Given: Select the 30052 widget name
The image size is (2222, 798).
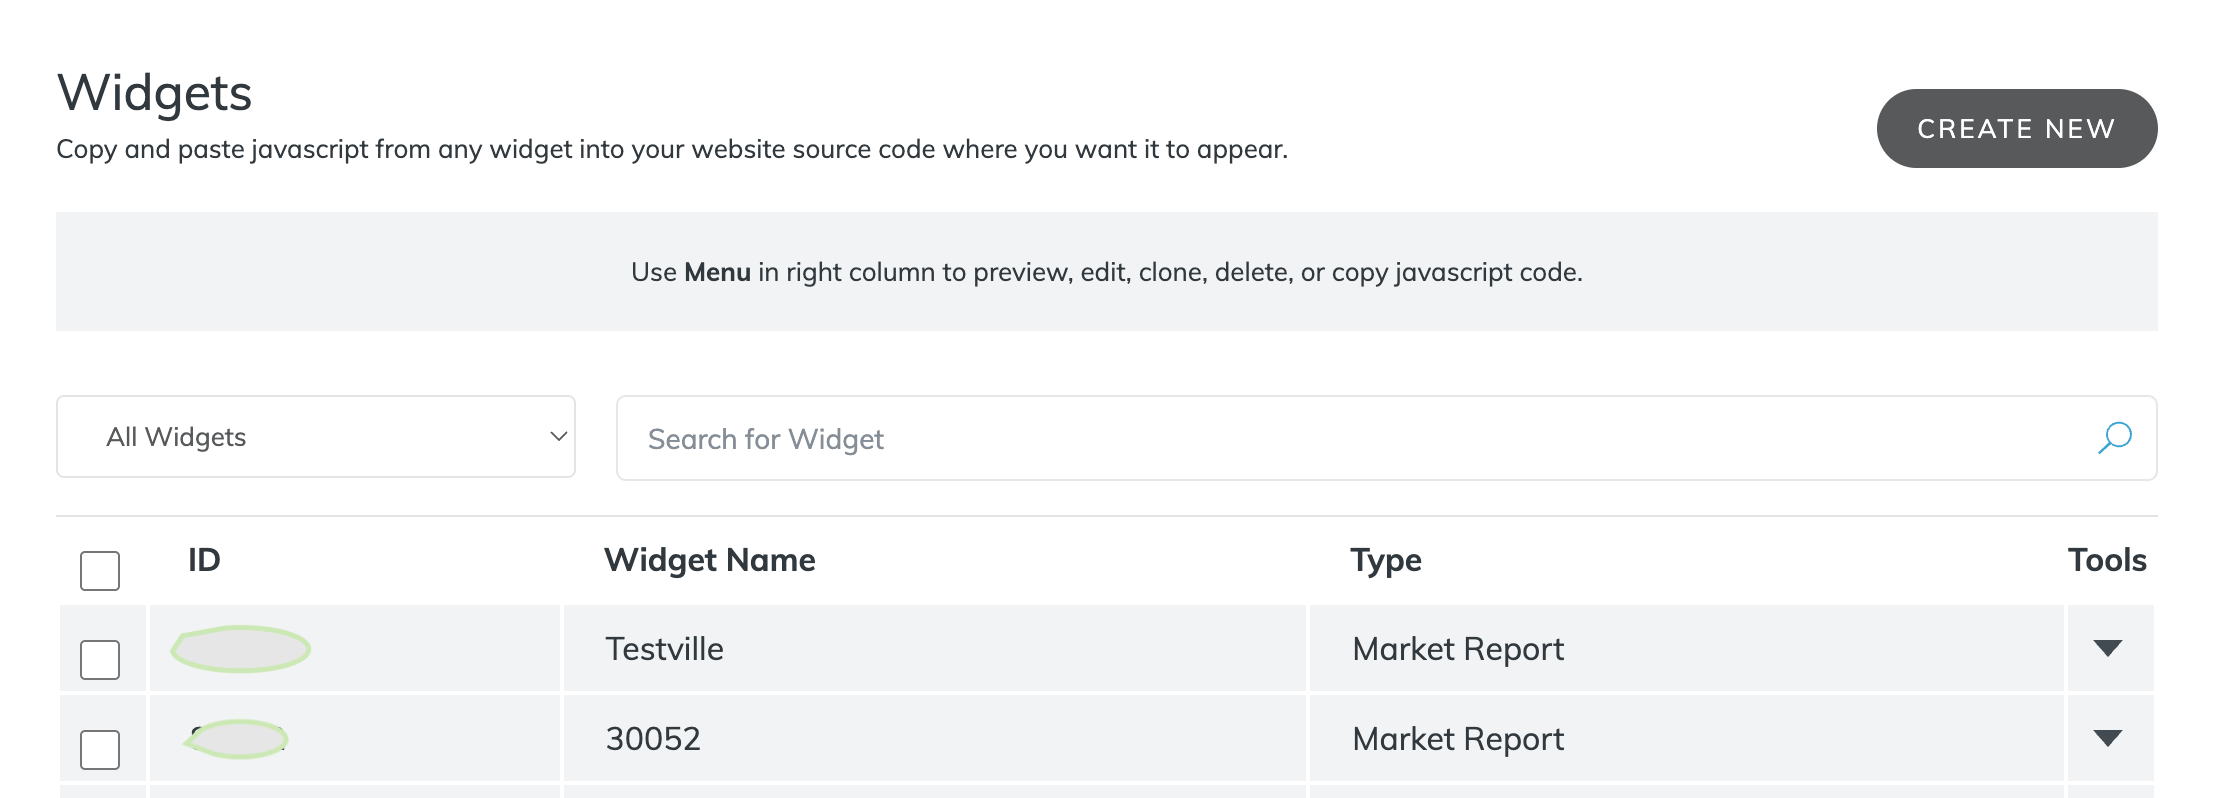Looking at the screenshot, I should tap(653, 739).
